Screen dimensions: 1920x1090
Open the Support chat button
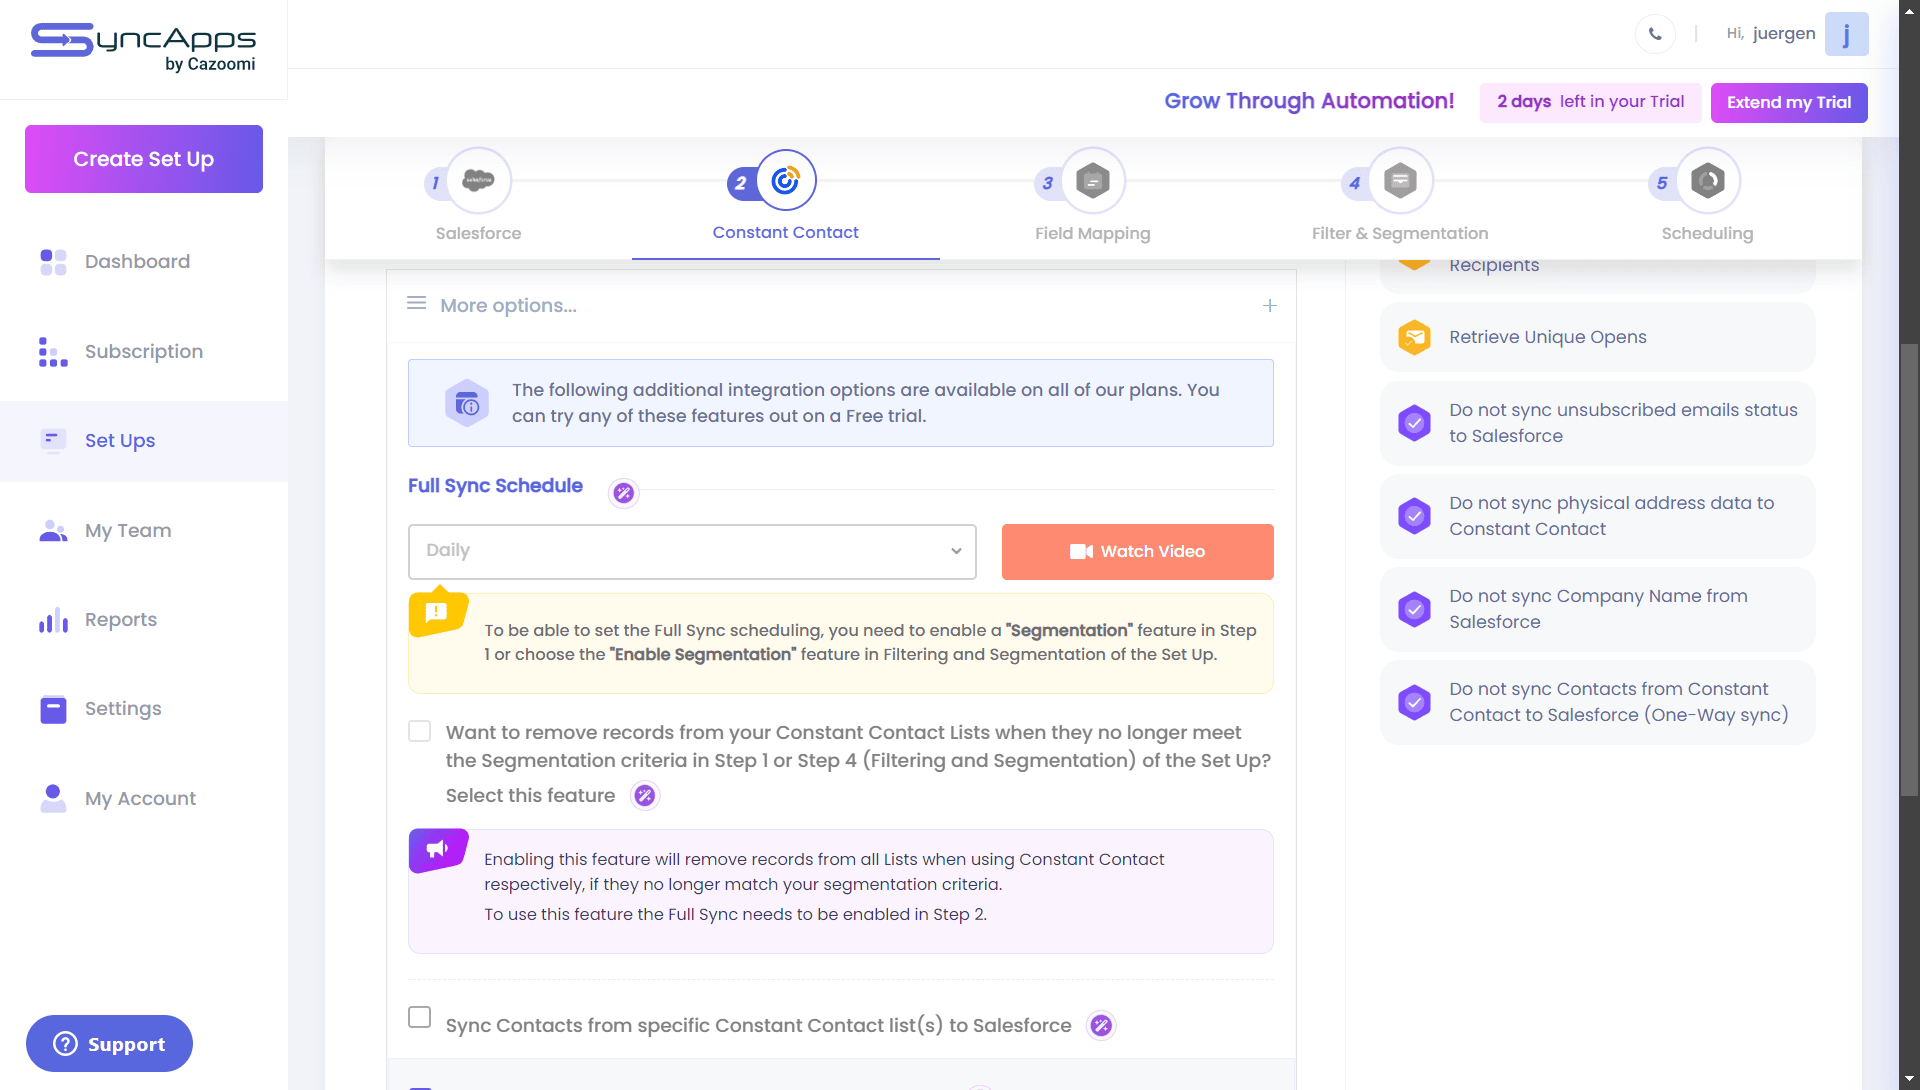click(109, 1044)
